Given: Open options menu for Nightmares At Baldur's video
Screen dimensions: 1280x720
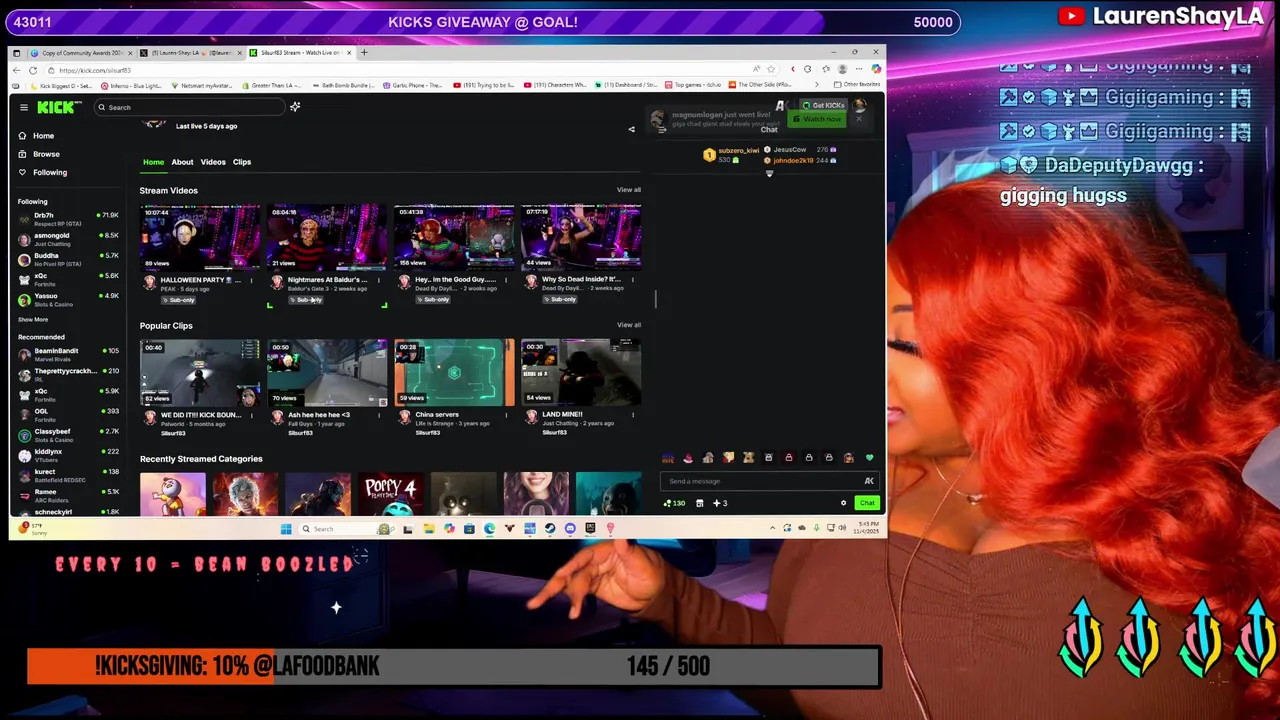Looking at the screenshot, I should (x=379, y=280).
